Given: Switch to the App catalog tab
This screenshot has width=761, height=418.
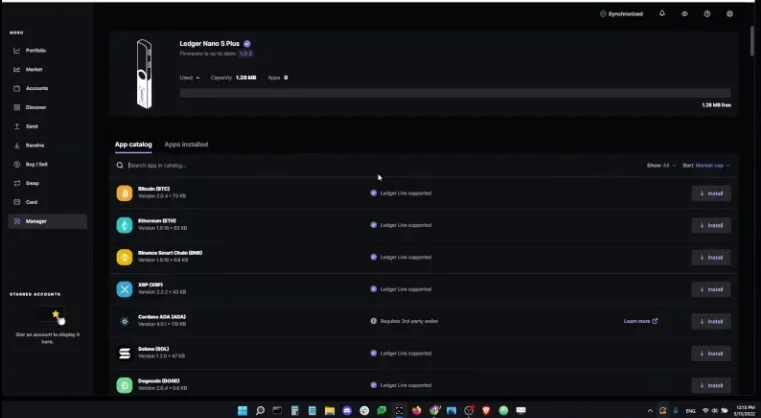Looking at the screenshot, I should coord(133,144).
